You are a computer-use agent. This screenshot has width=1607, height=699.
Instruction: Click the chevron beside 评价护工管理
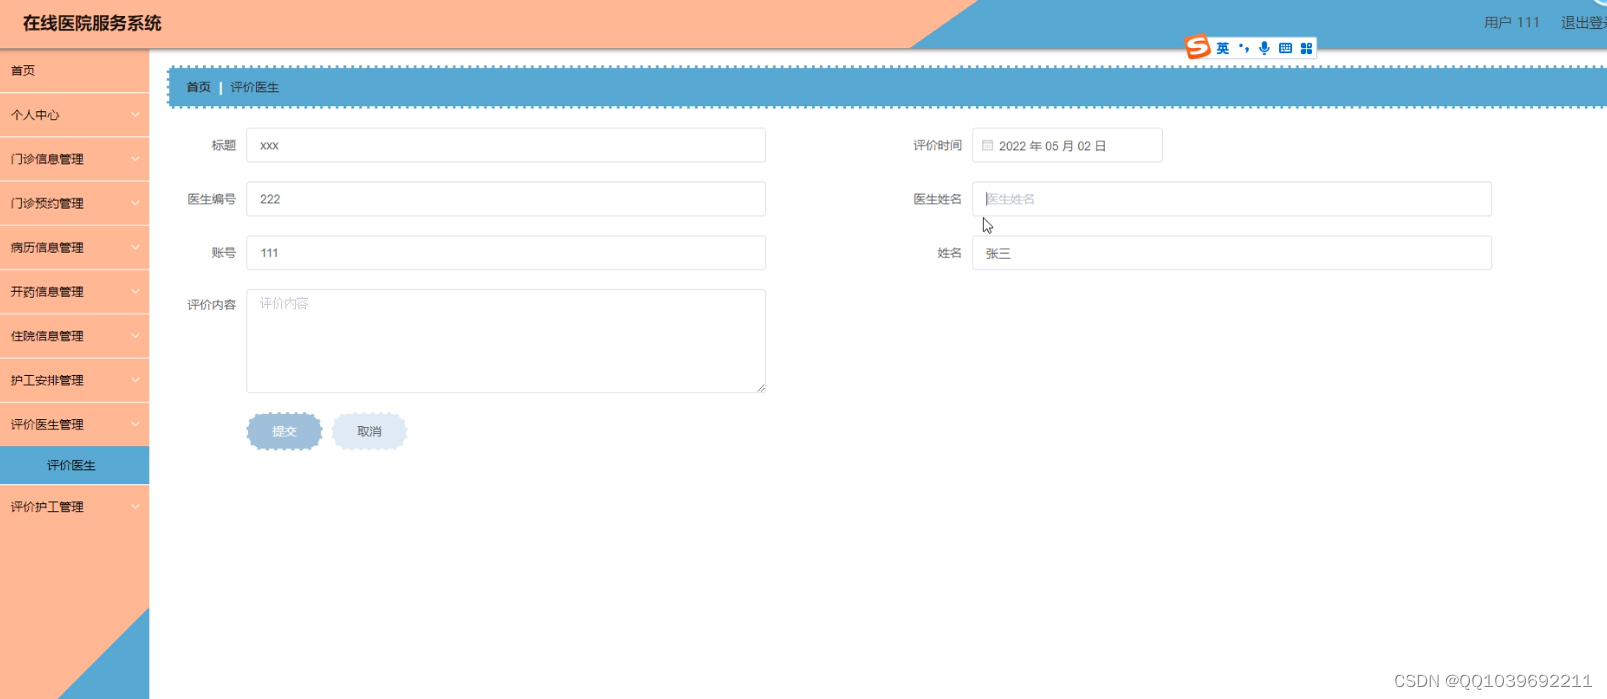pyautogui.click(x=135, y=507)
